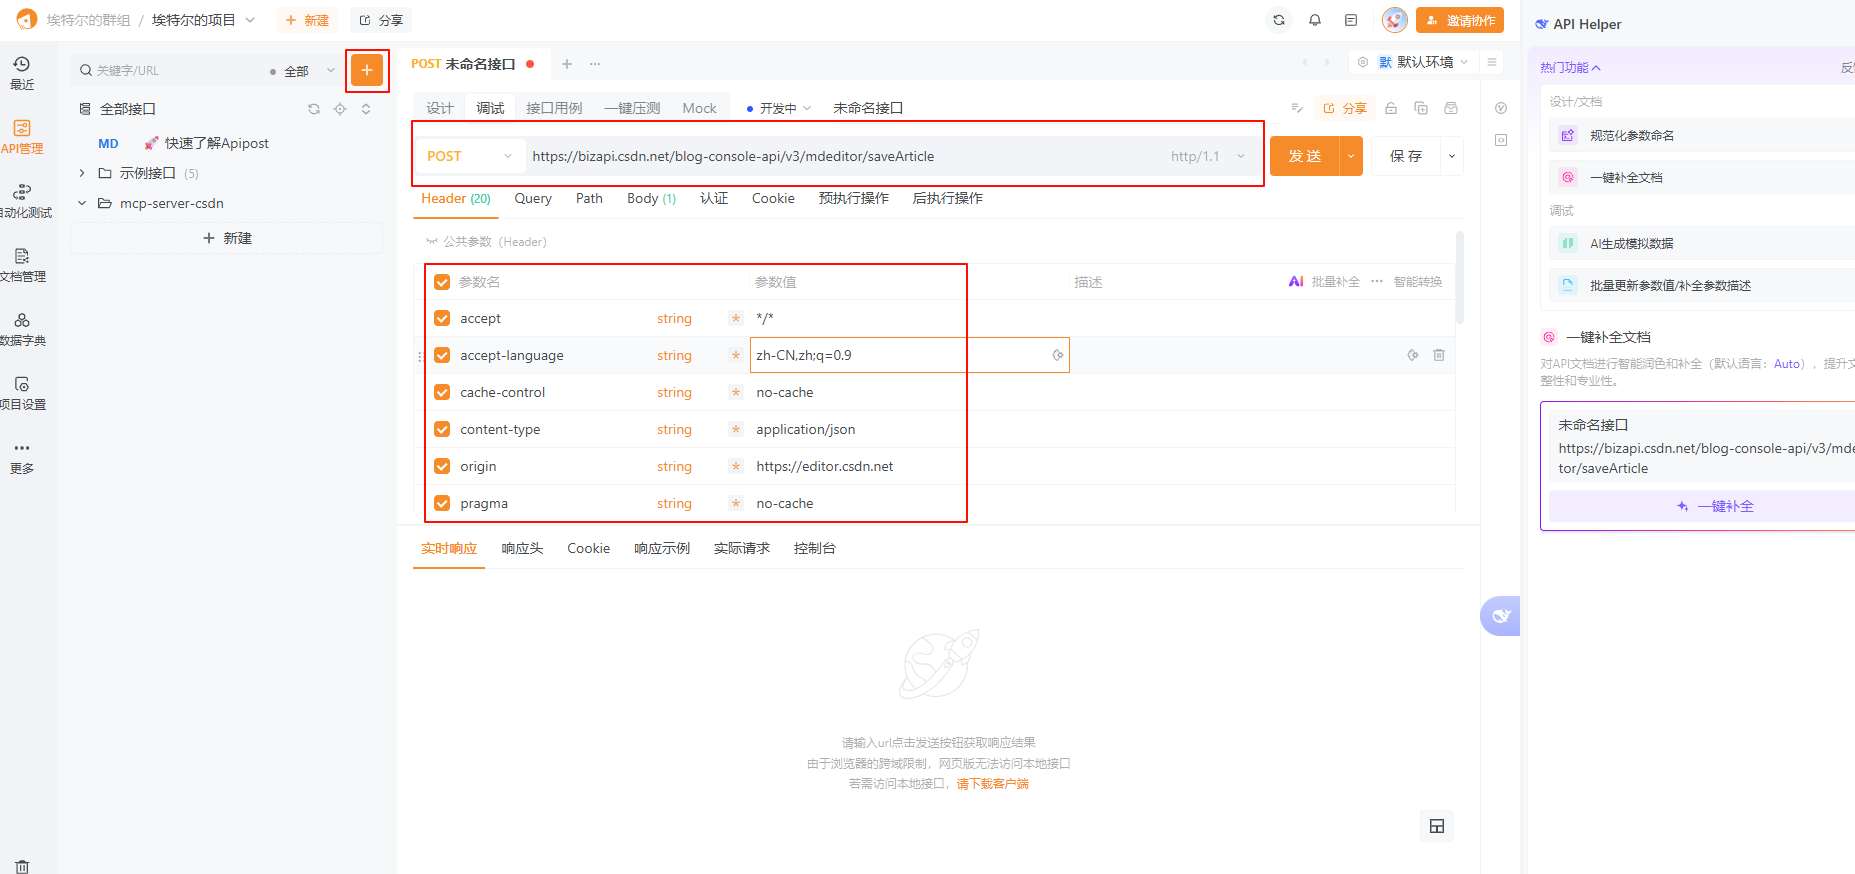Open the dropdown arrow next to 发送
Image resolution: width=1855 pixels, height=874 pixels.
1351,156
